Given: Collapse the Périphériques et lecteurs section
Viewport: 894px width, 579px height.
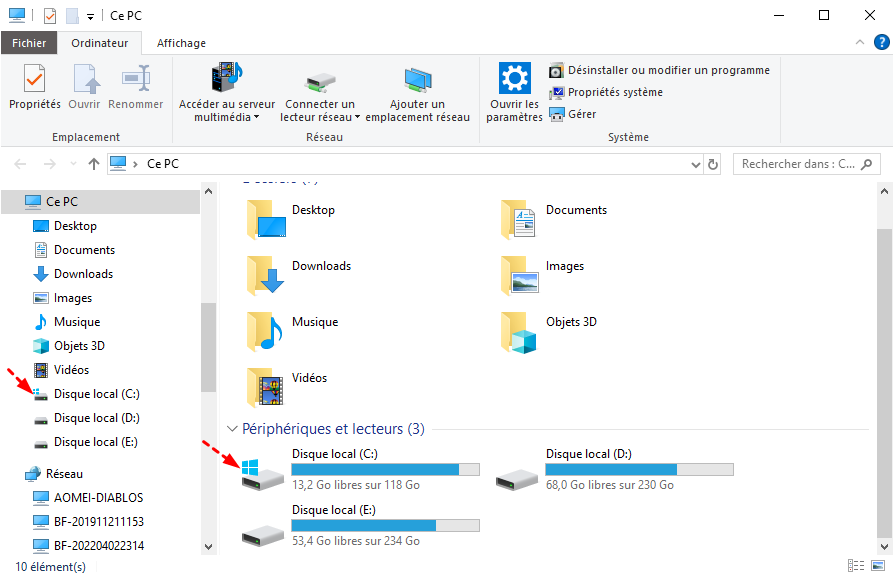Looking at the screenshot, I should (x=233, y=429).
